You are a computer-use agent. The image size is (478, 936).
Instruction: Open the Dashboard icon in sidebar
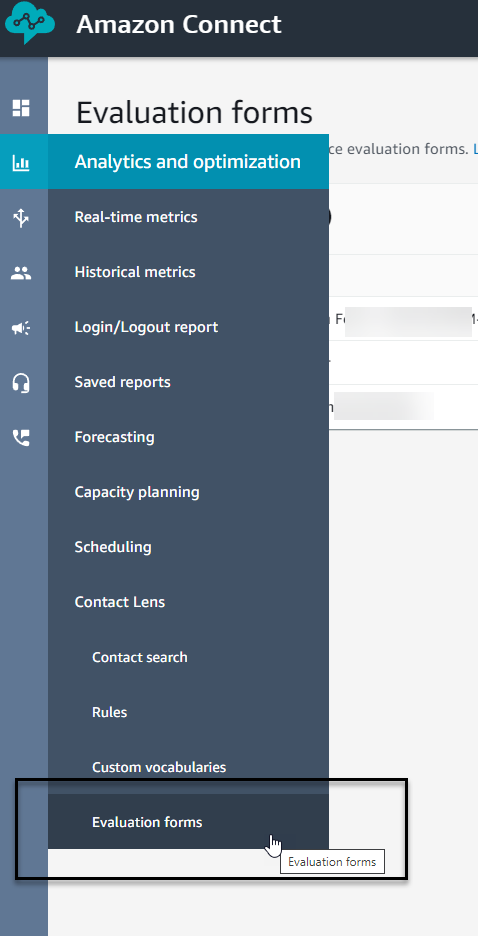[21, 108]
